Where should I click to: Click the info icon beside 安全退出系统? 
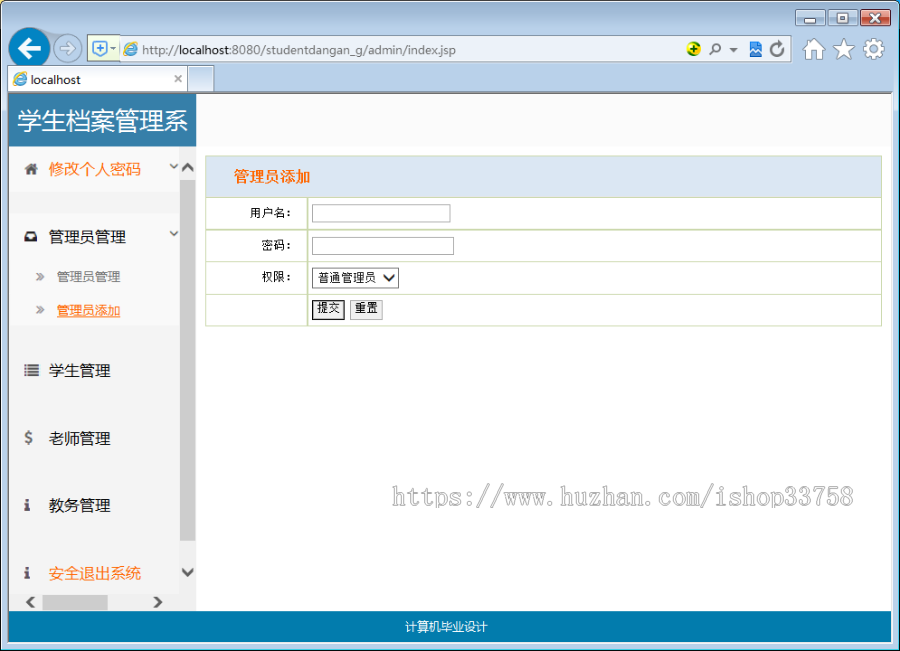pyautogui.click(x=27, y=573)
